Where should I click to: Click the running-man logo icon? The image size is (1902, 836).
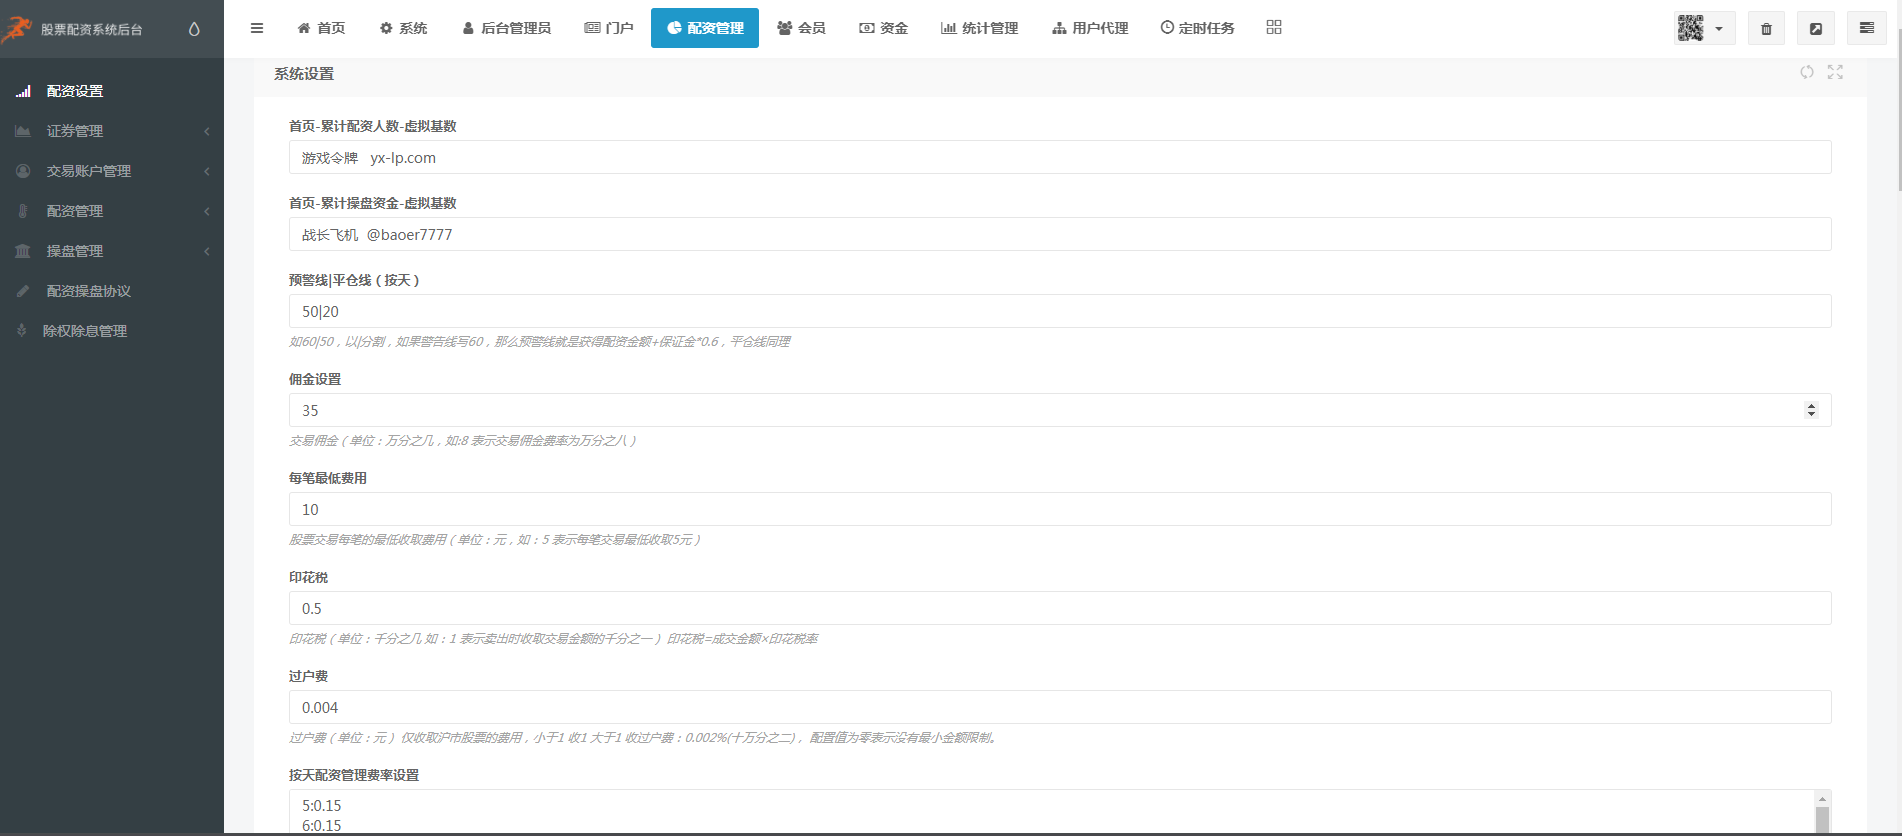pyautogui.click(x=17, y=29)
